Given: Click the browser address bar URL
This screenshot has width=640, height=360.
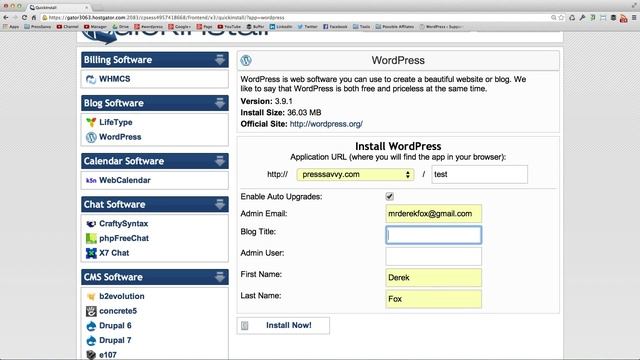Looking at the screenshot, I should click(x=167, y=18).
